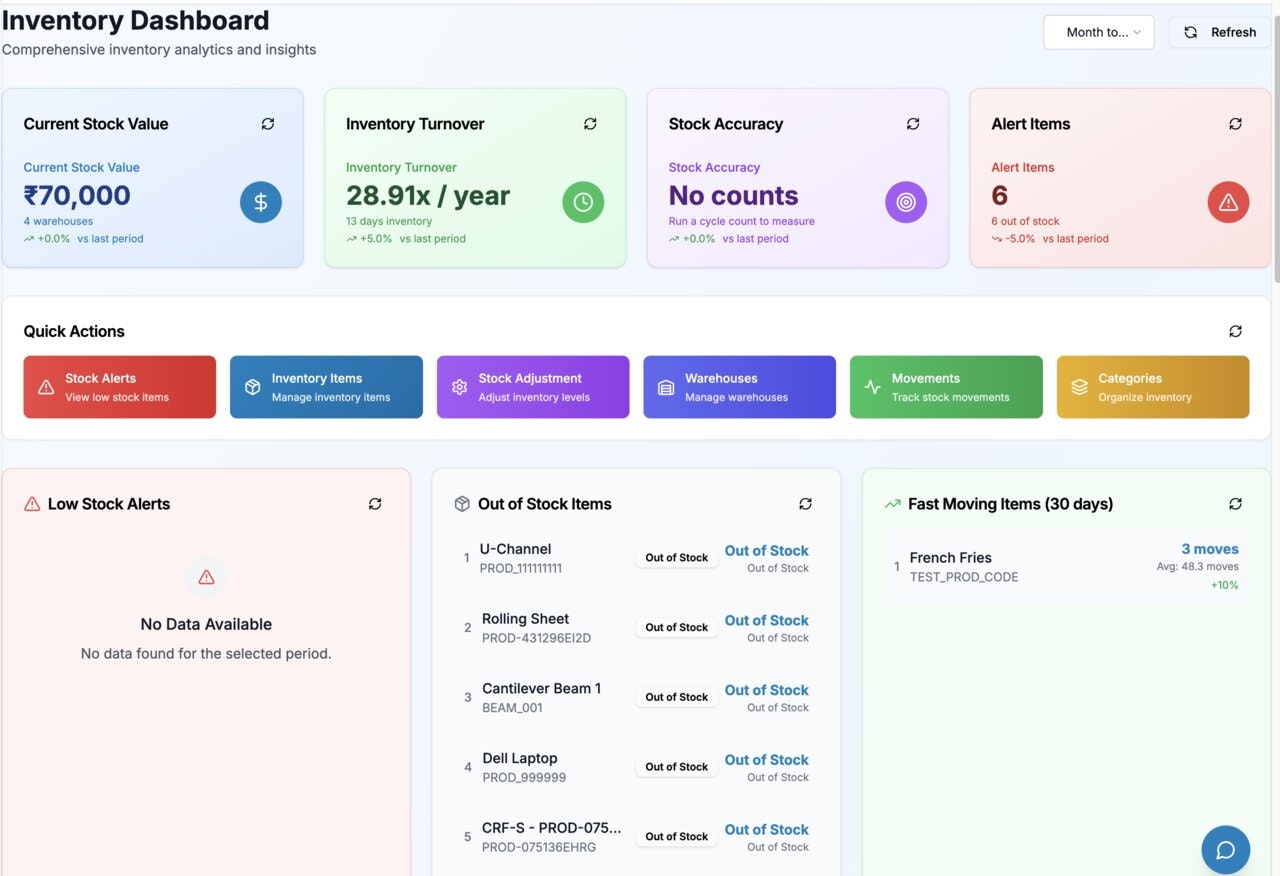This screenshot has width=1280, height=876.
Task: Click the TEST_PROD_CODE product code
Action: pyautogui.click(x=964, y=577)
